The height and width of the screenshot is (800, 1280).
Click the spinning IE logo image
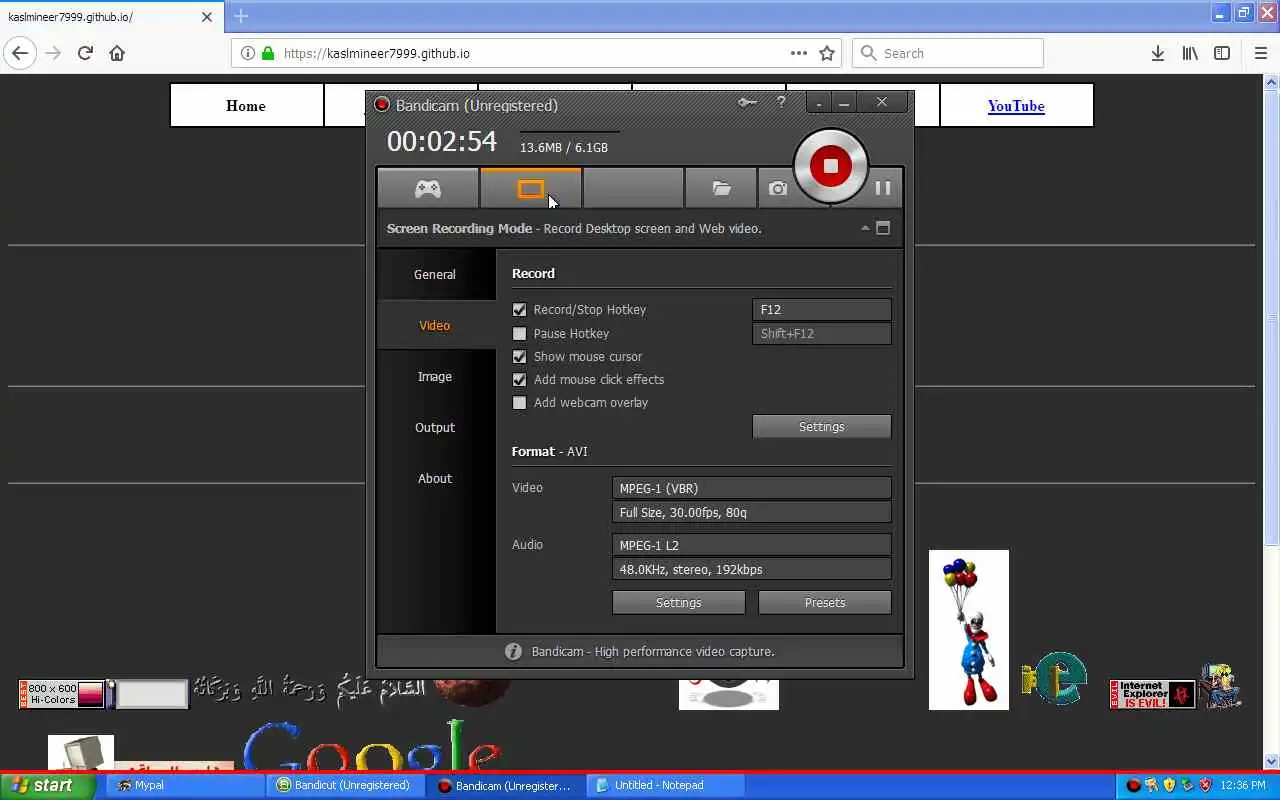pos(1055,678)
